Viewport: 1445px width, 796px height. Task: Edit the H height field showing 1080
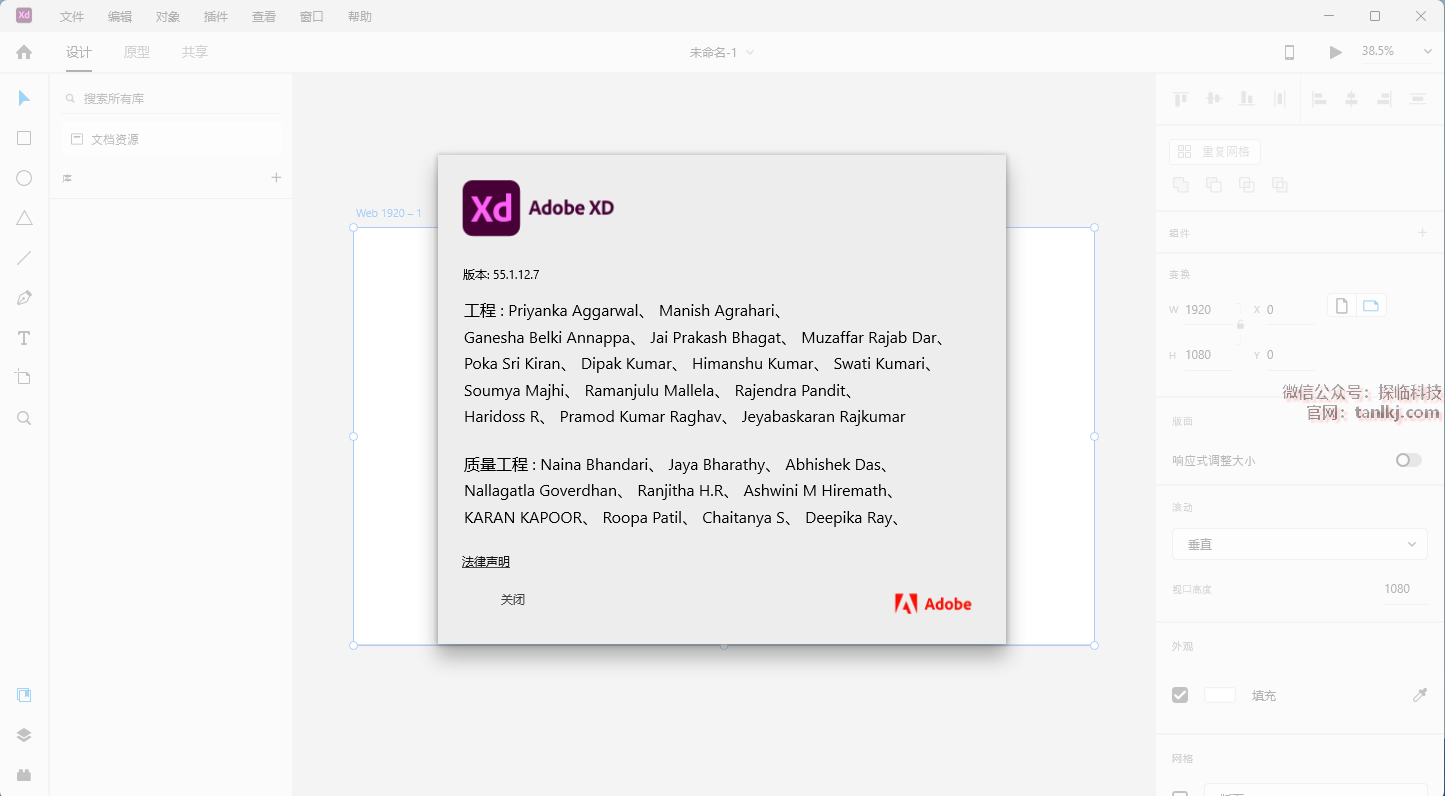(1208, 355)
